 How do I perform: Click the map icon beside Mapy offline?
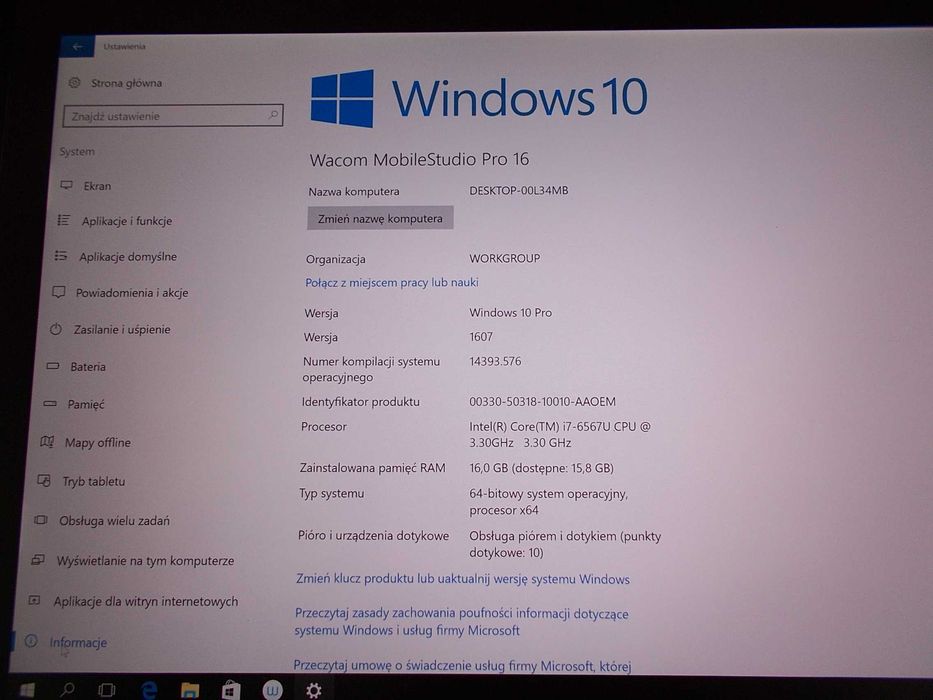pyautogui.click(x=47, y=442)
